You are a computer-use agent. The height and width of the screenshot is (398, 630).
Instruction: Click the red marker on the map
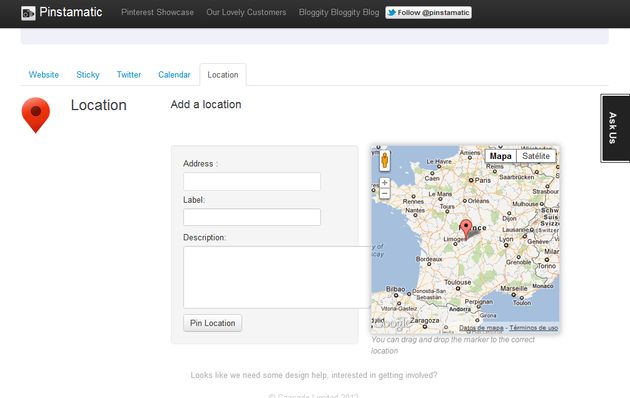(466, 229)
